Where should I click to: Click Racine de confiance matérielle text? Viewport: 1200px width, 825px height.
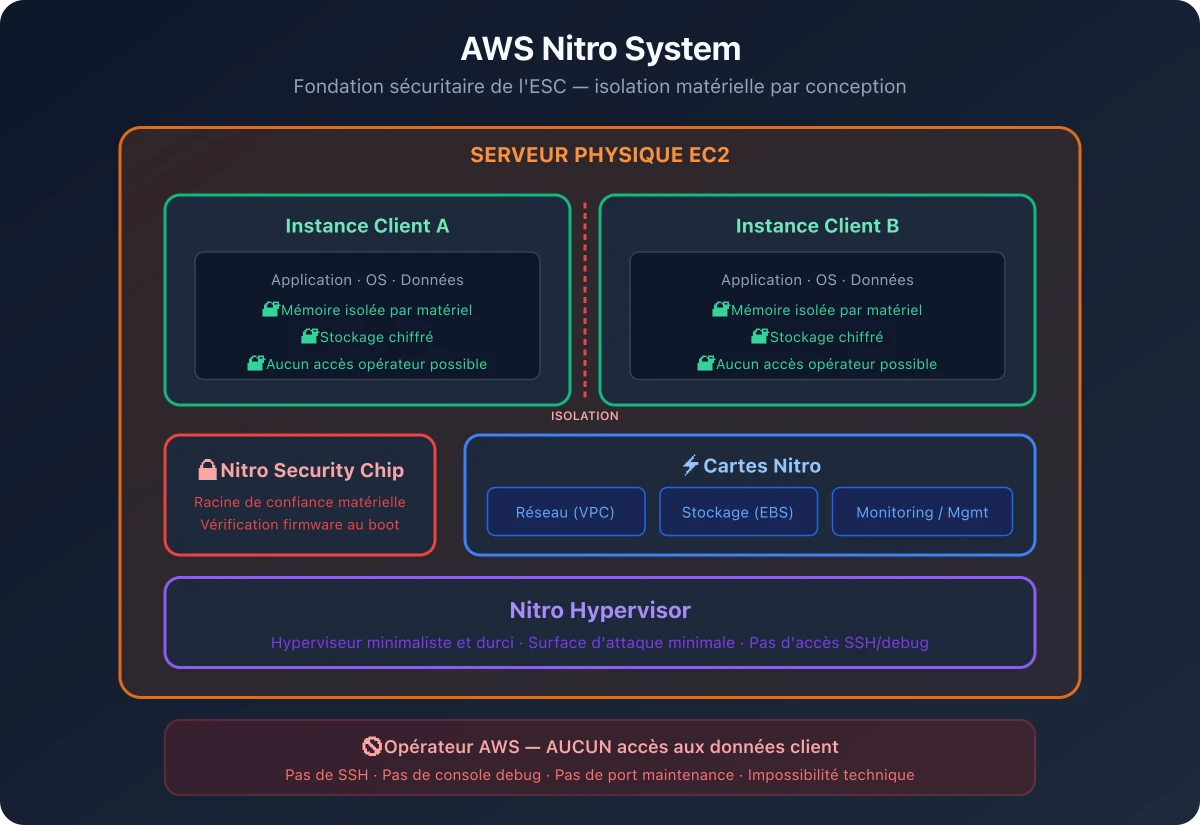pyautogui.click(x=300, y=502)
